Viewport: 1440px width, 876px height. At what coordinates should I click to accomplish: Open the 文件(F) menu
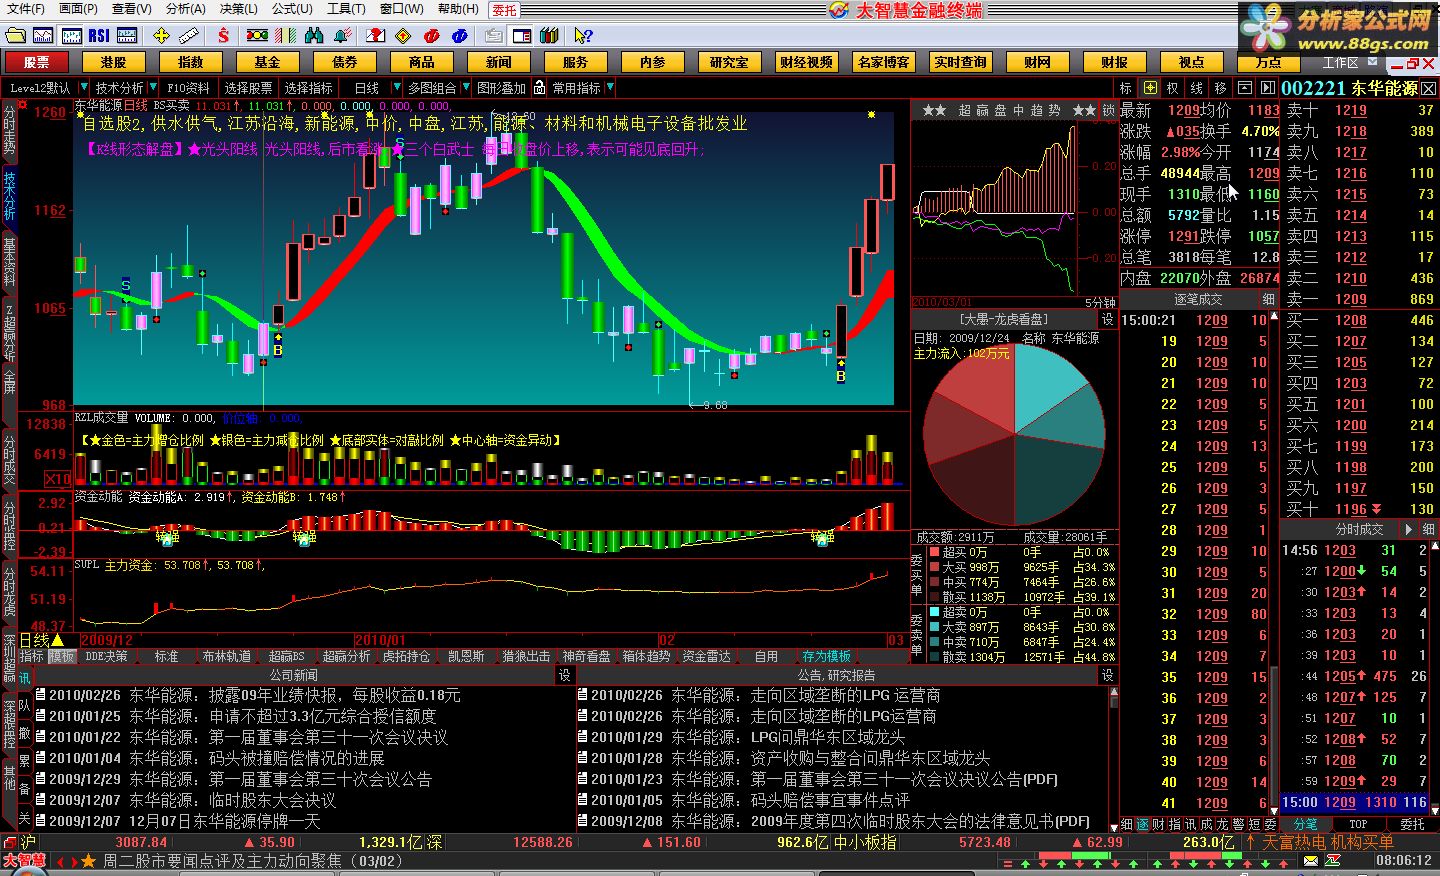(25, 9)
